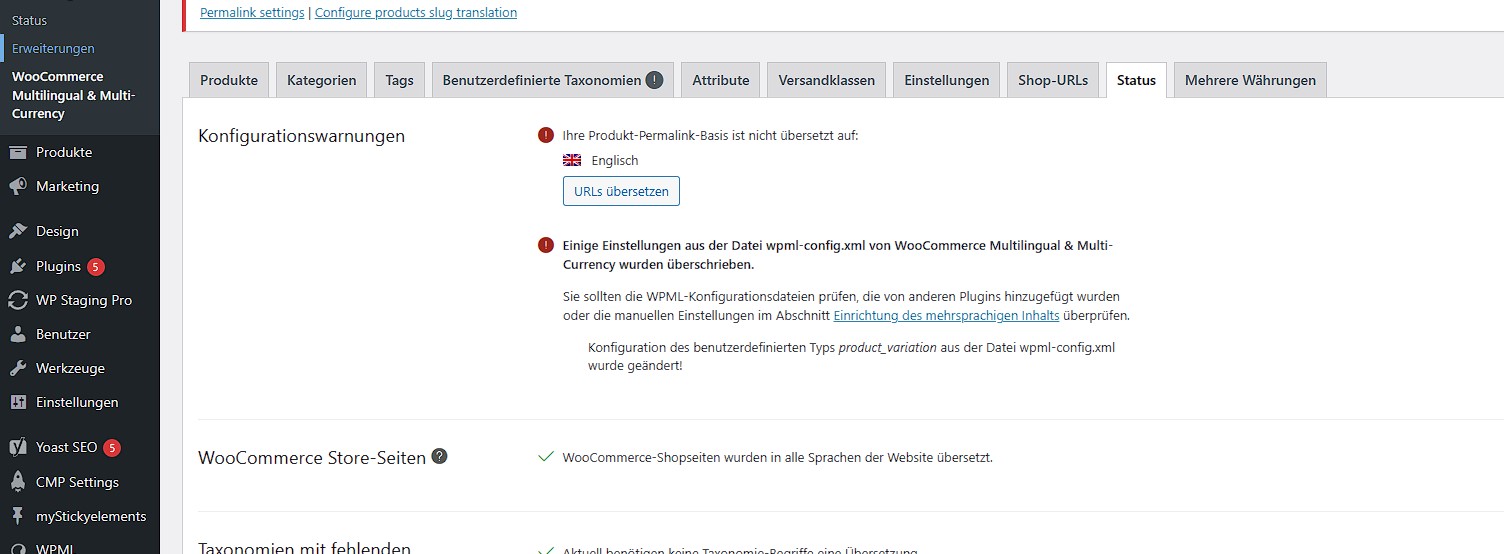Click the Design brush icon
This screenshot has height=554, width=1504.
click(18, 231)
